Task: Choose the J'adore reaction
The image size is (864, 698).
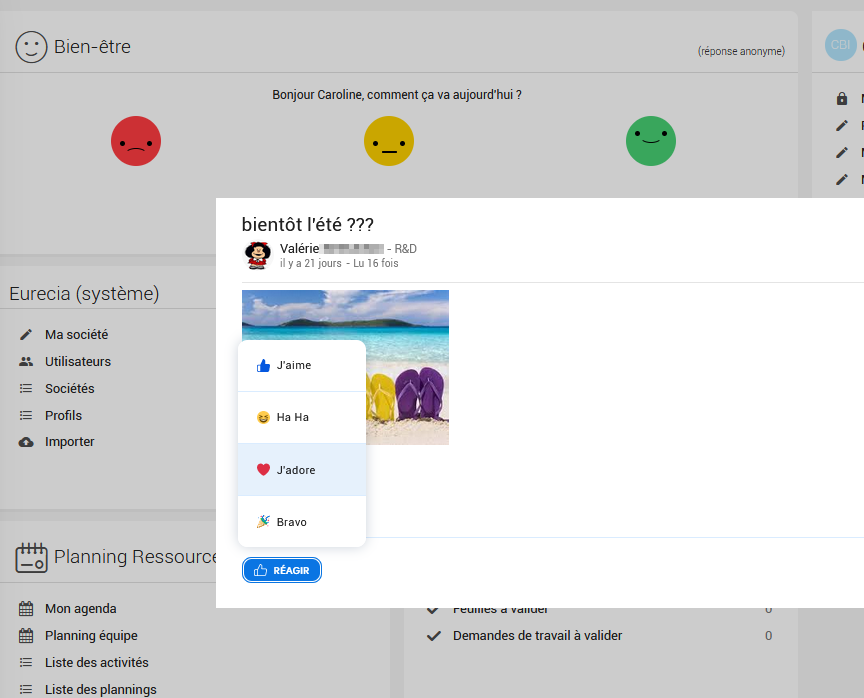Action: [302, 470]
